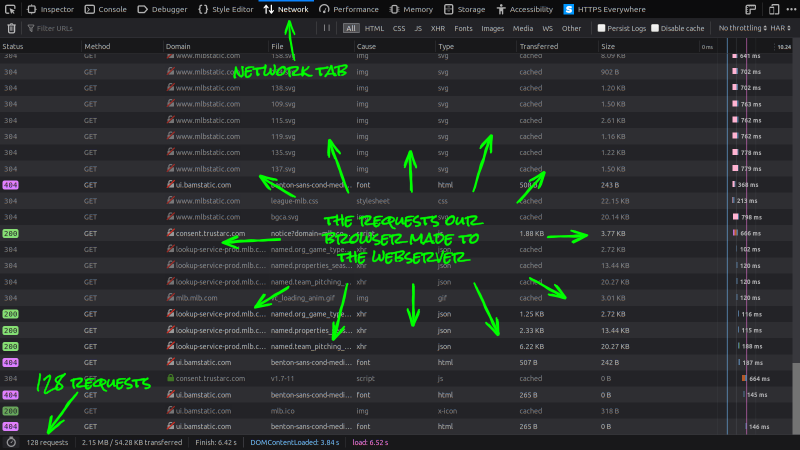Select the mlb.ico request row
The width and height of the screenshot is (800, 450).
(x=396, y=411)
